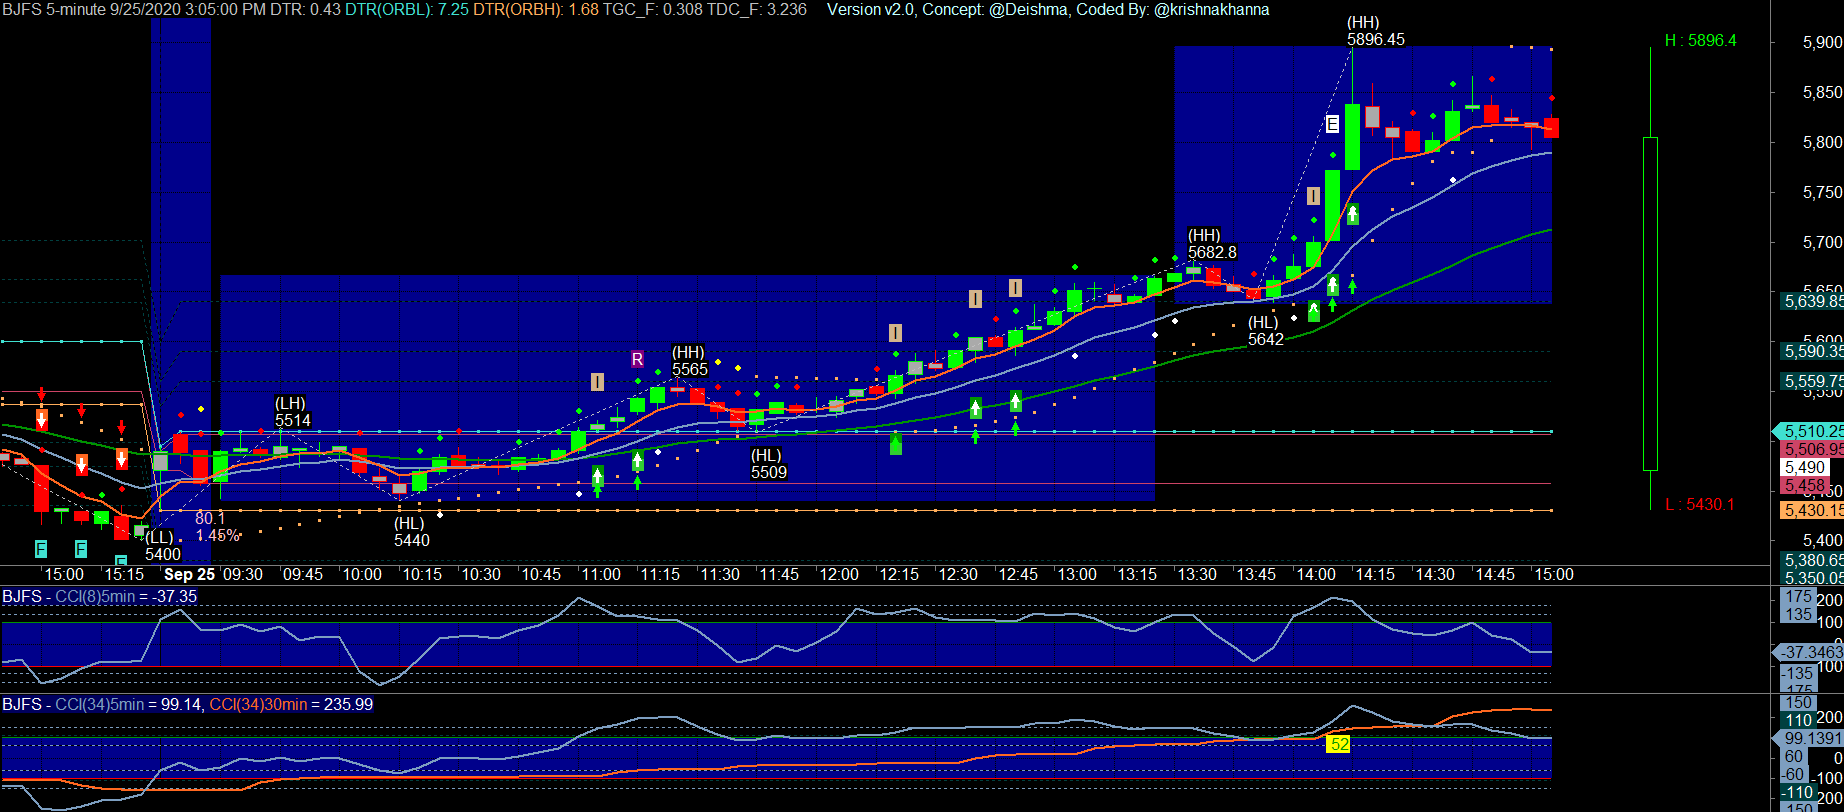Screen dimensions: 1844x812
Task: Click the Sep 25 date label on the time axis
Action: tap(189, 574)
